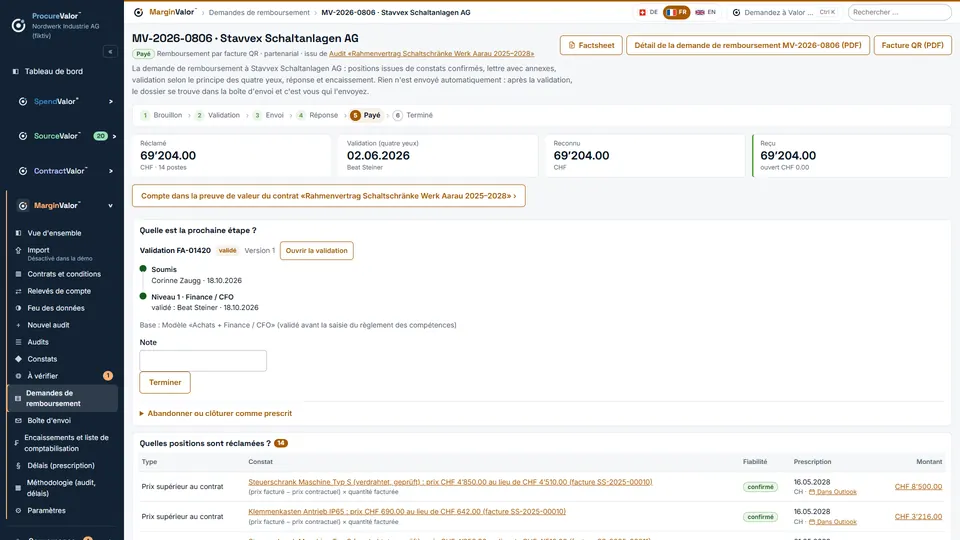The width and height of the screenshot is (960, 540).
Task: Click Dans Outlook in Klemmenkasten row
Action: [833, 522]
